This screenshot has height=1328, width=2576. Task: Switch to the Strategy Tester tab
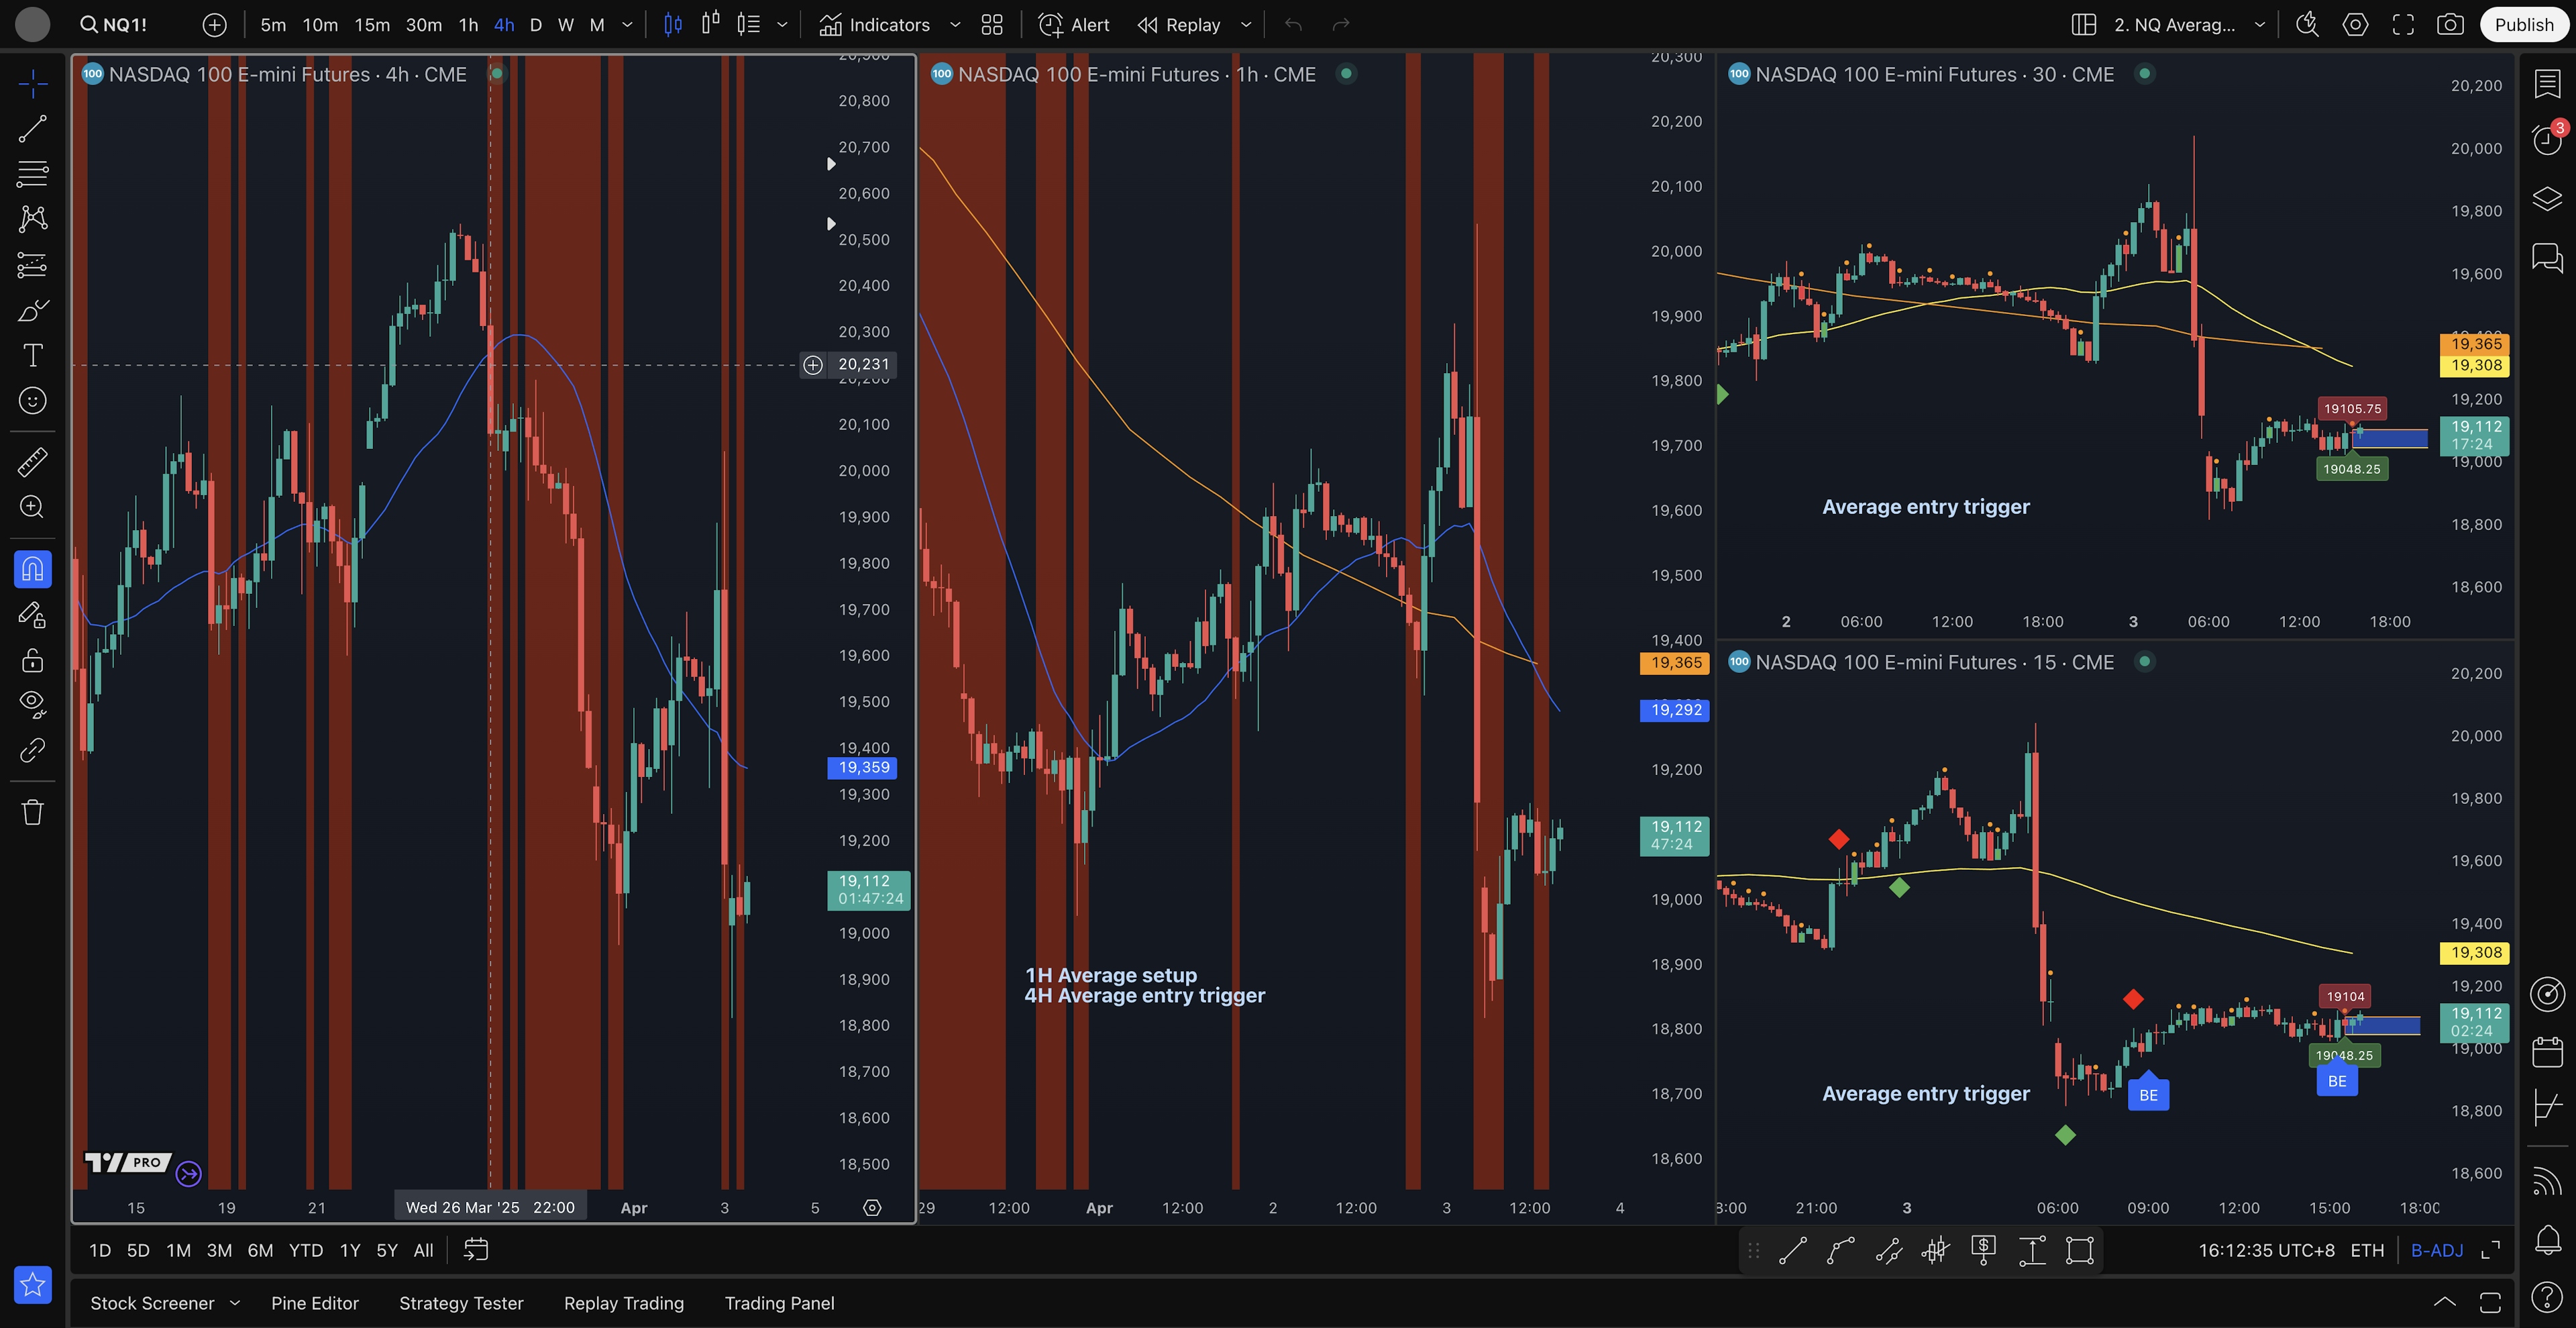coord(461,1303)
